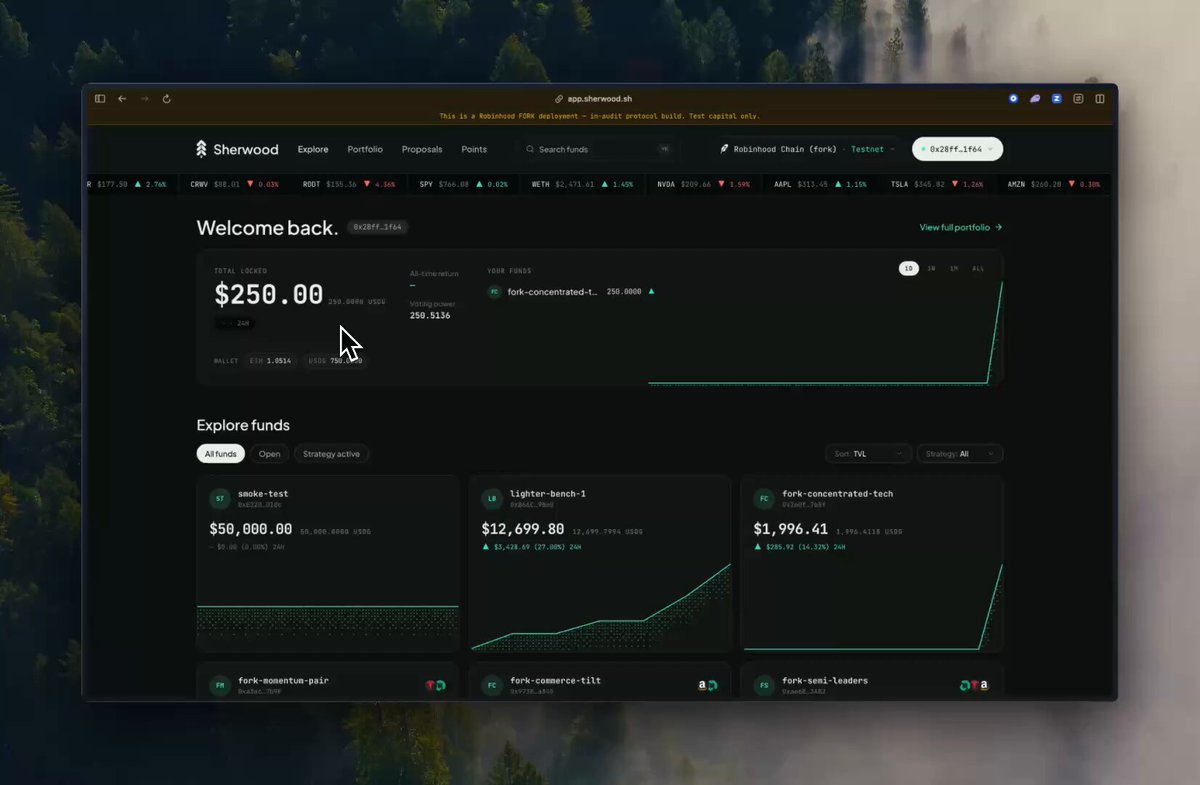Click the wallet address badge beside Welcome back
Screen dimensions: 1200x785
click(x=377, y=227)
